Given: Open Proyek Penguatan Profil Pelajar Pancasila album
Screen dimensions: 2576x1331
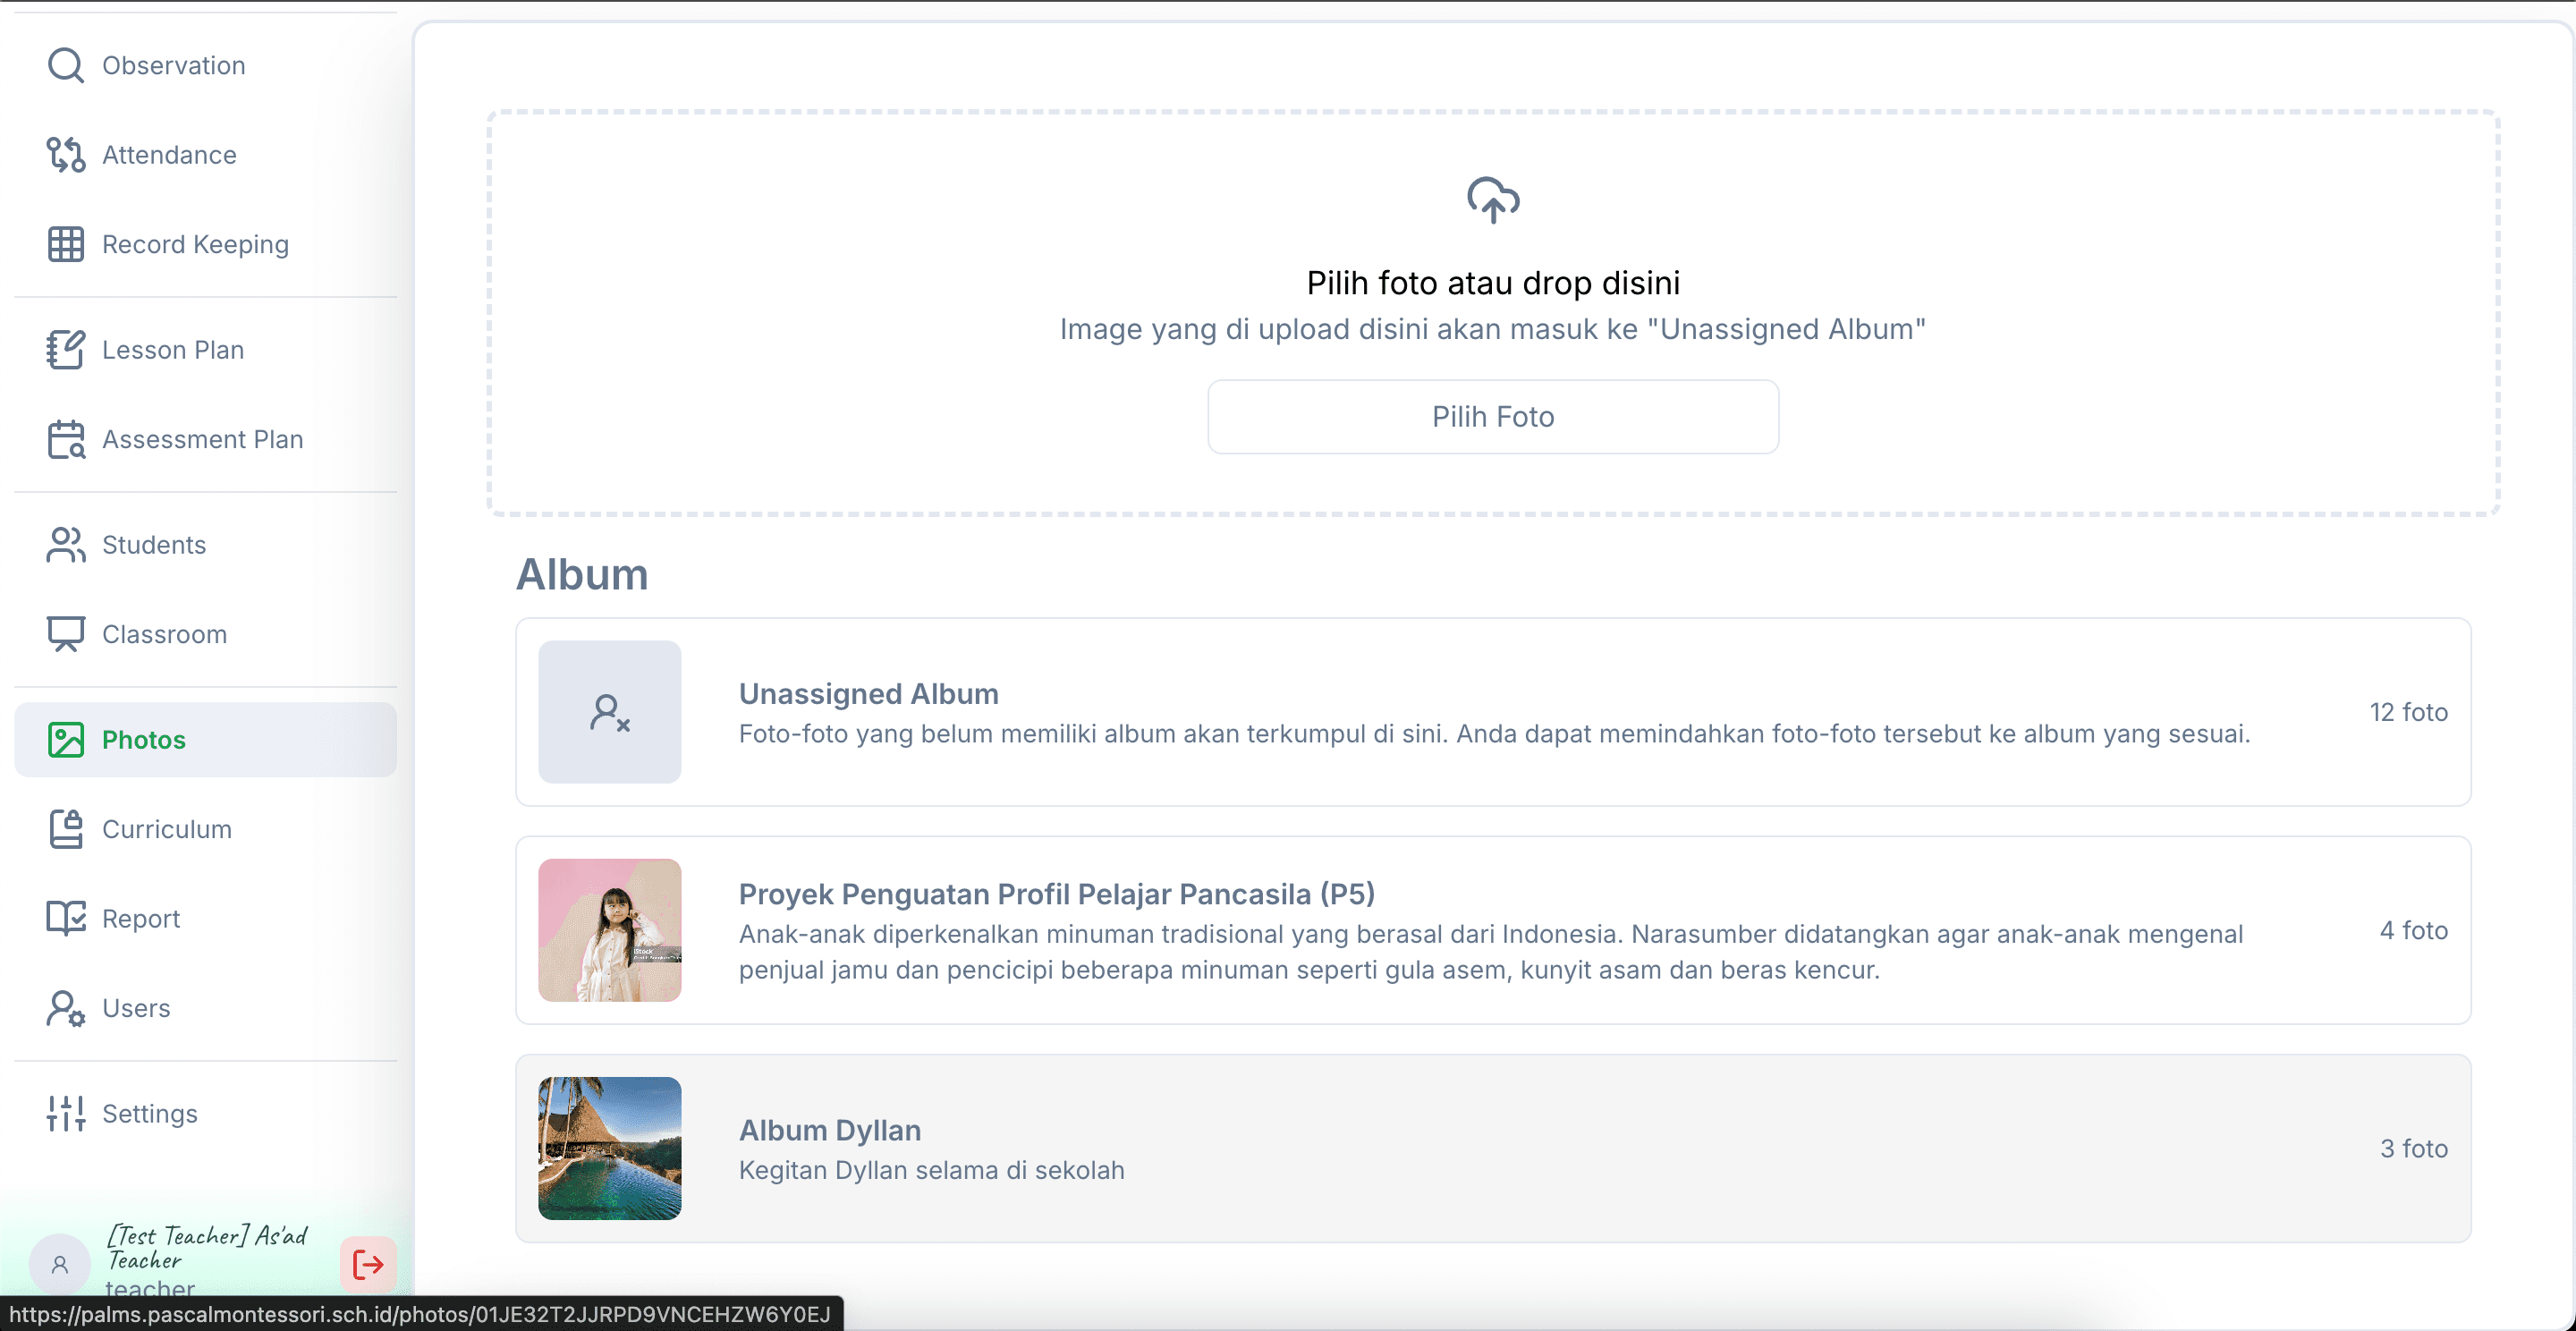Looking at the screenshot, I should click(x=1057, y=894).
